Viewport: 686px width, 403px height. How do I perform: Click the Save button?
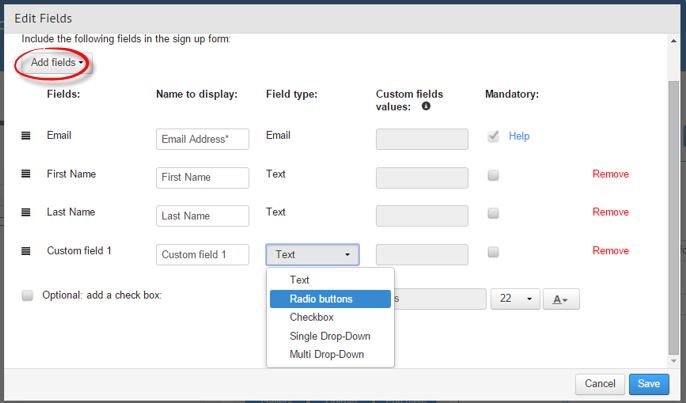tap(648, 384)
